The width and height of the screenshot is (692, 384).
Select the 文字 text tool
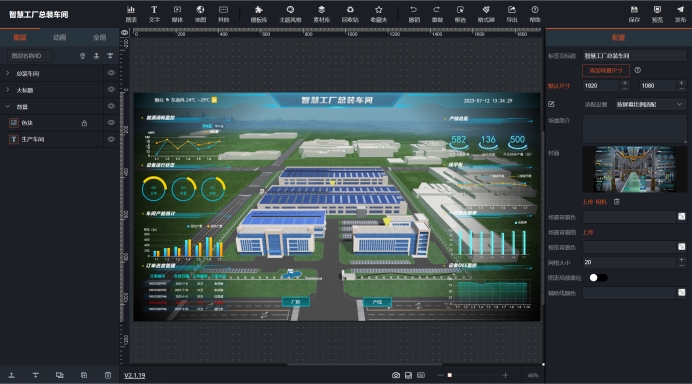[154, 14]
